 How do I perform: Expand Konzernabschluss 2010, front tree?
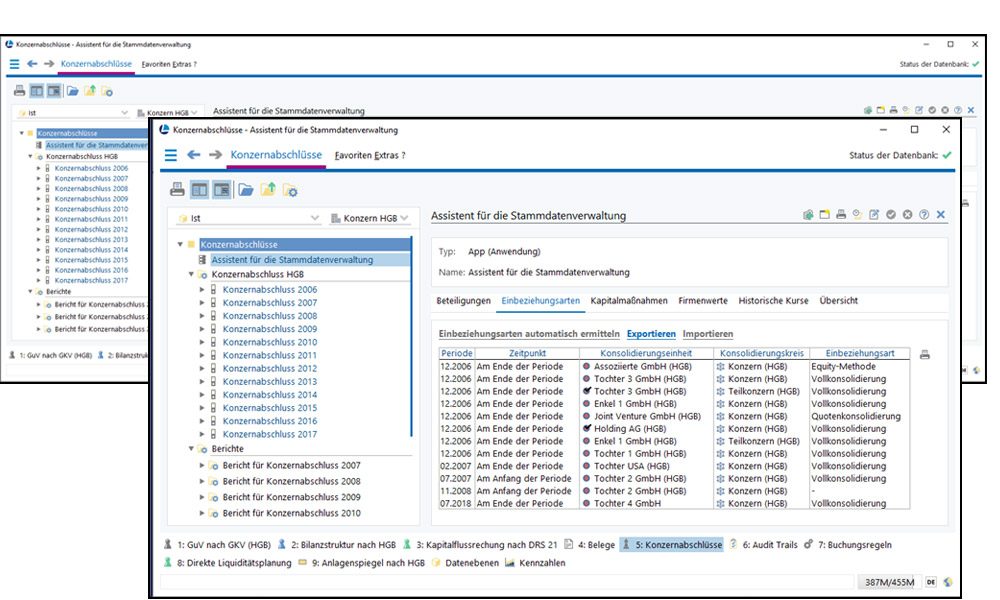tap(202, 342)
